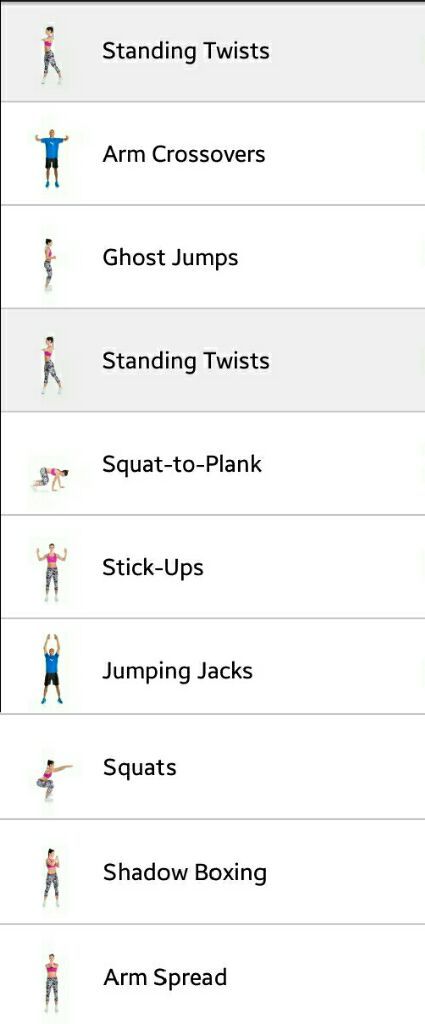Choose the Squat-to-Plank exercise label
This screenshot has width=425, height=1024.
coord(182,464)
